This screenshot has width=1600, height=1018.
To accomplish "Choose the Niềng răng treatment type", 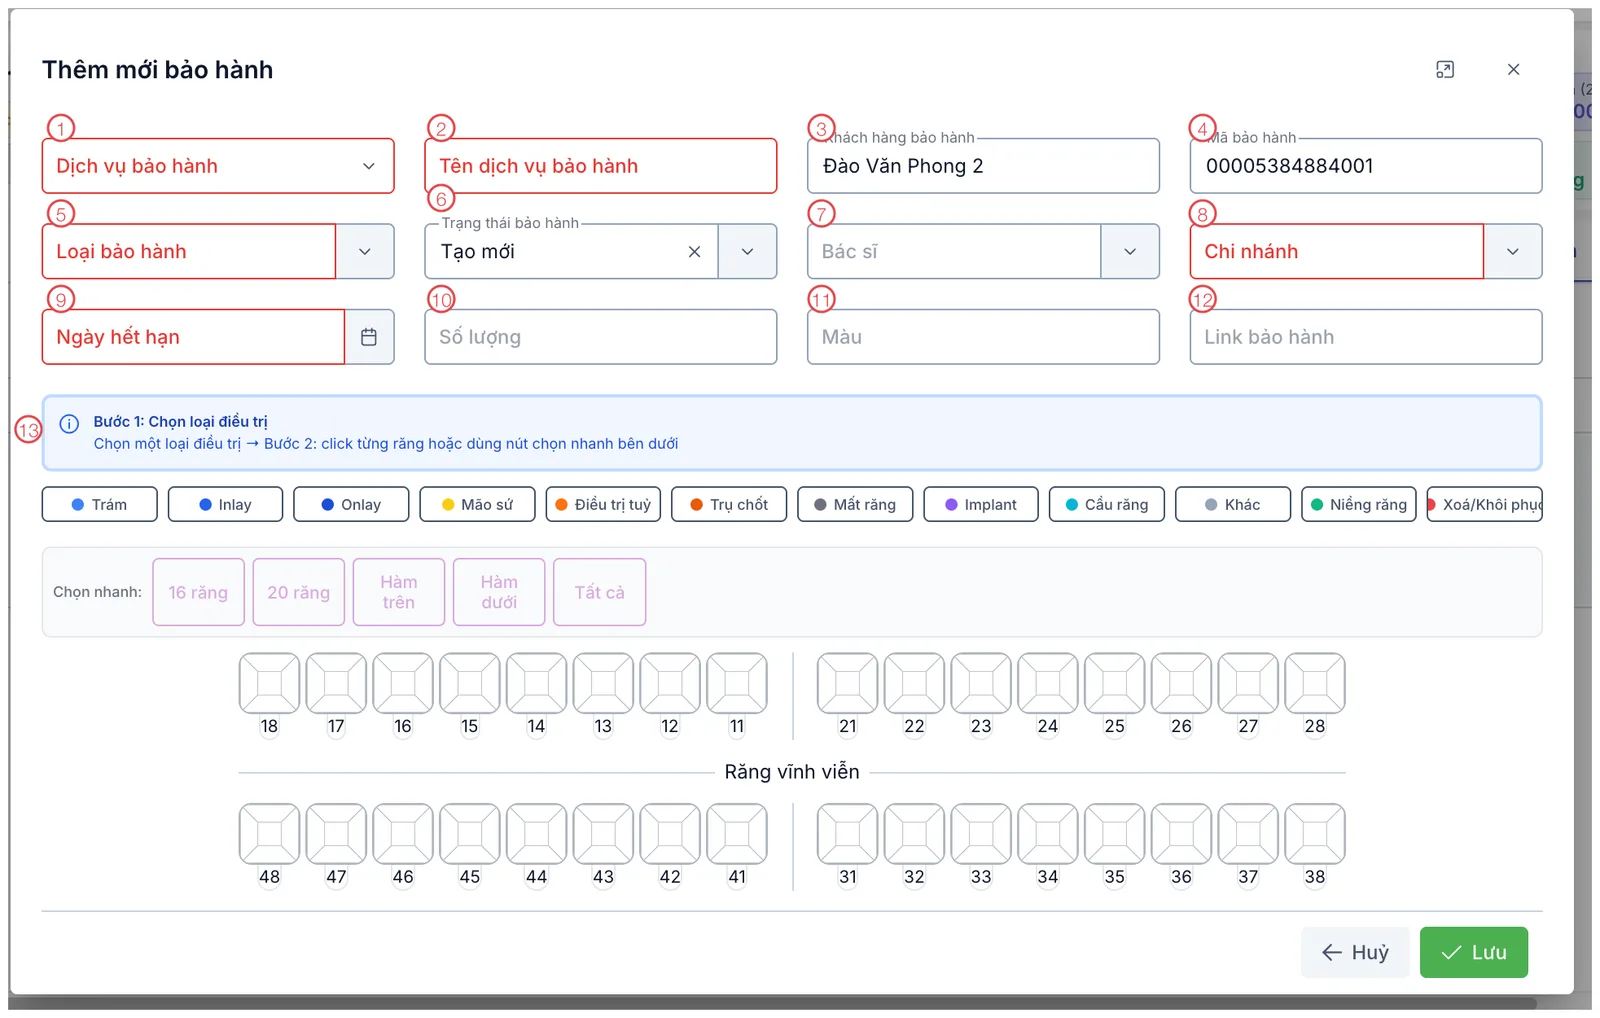I will pyautogui.click(x=1359, y=504).
